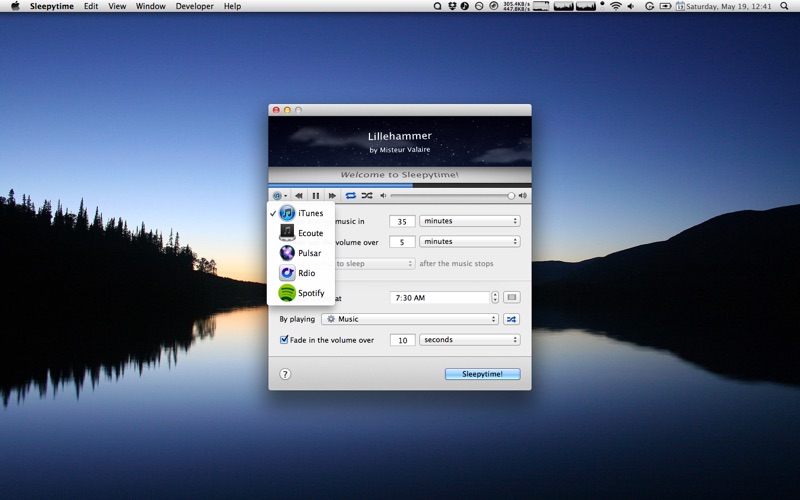Click the volume slider track
Screen dimensions: 800x500
tap(450, 196)
